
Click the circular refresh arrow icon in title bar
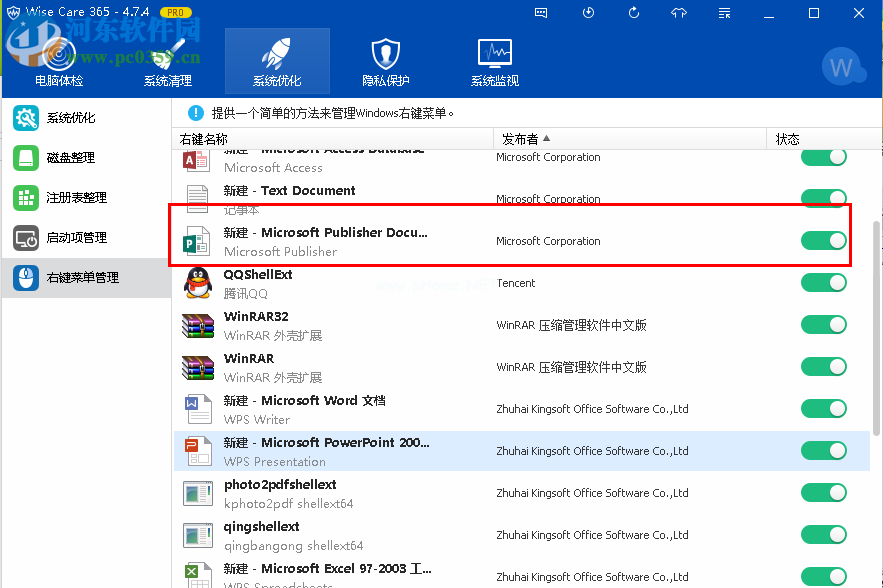(634, 13)
